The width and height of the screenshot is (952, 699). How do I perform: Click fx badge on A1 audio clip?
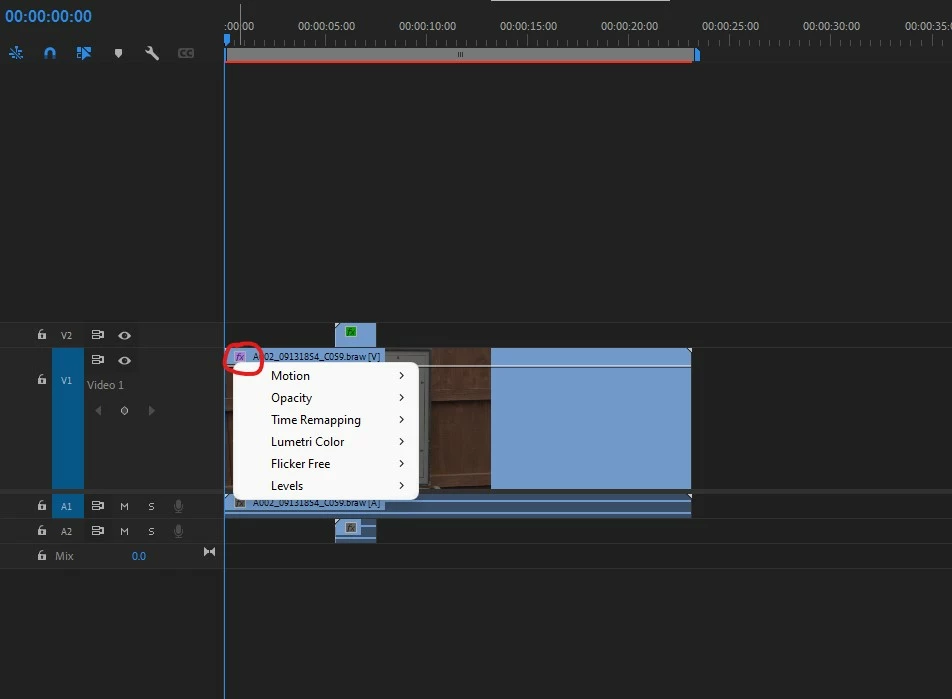tap(240, 503)
